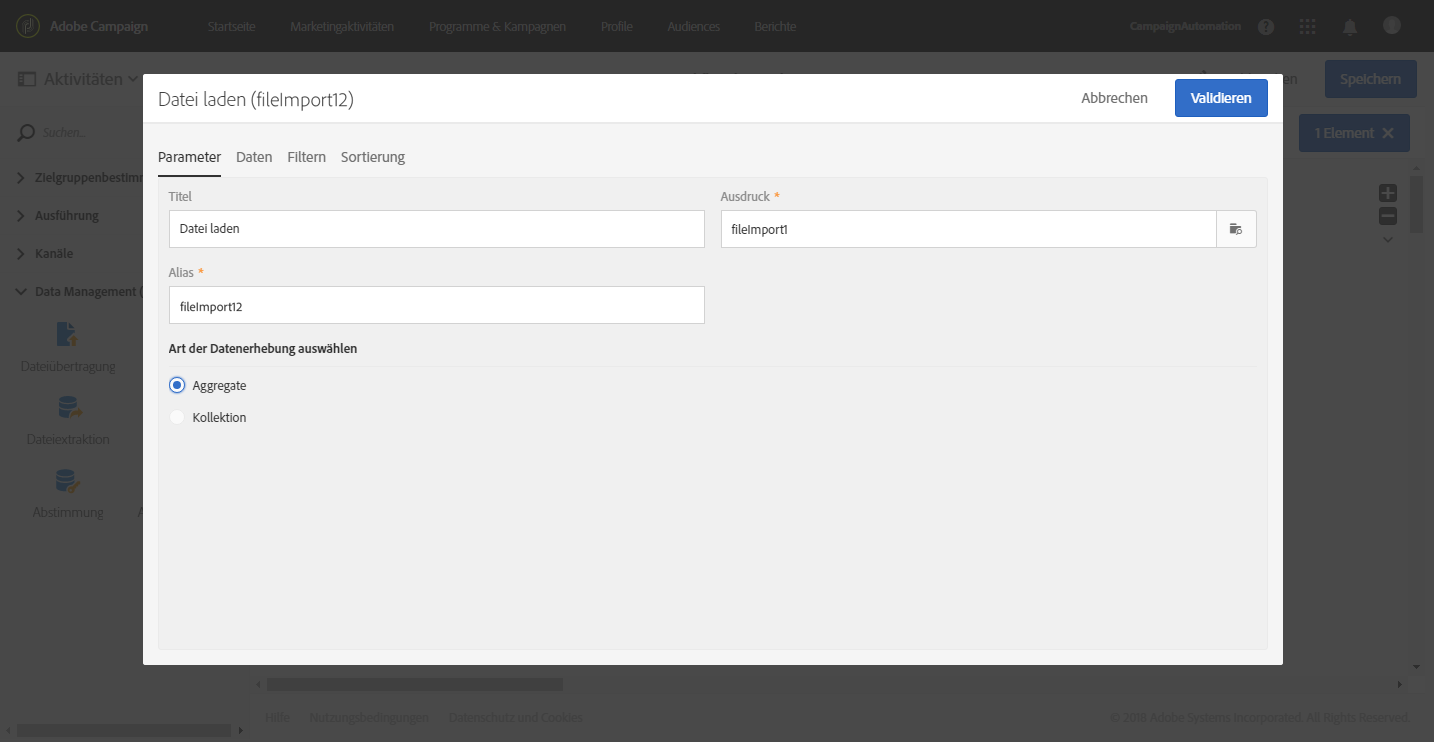This screenshot has width=1434, height=742.
Task: Click the 1 Element button
Action: coord(1354,133)
